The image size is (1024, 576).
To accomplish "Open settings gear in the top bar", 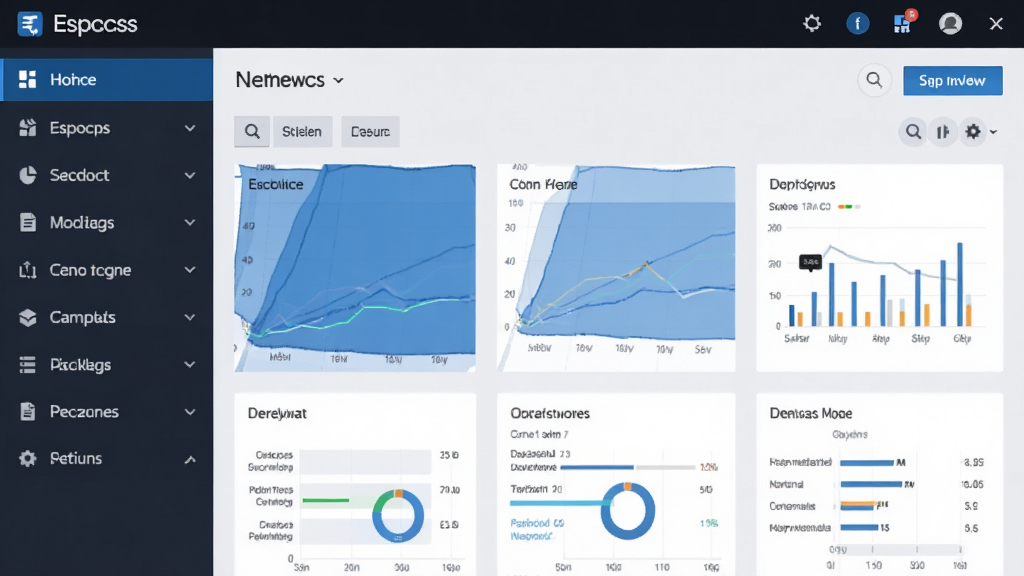I will click(x=812, y=24).
